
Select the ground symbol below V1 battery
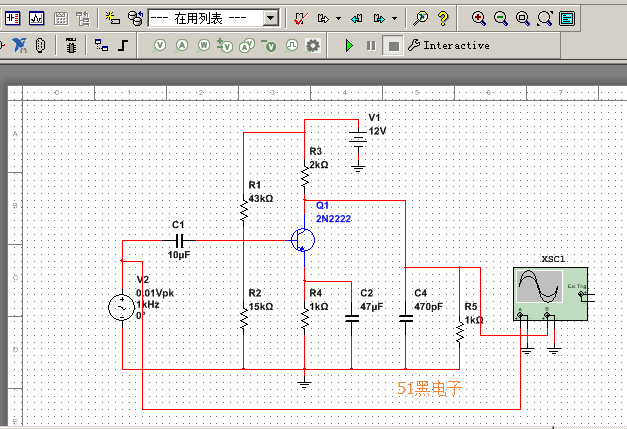pyautogui.click(x=358, y=168)
